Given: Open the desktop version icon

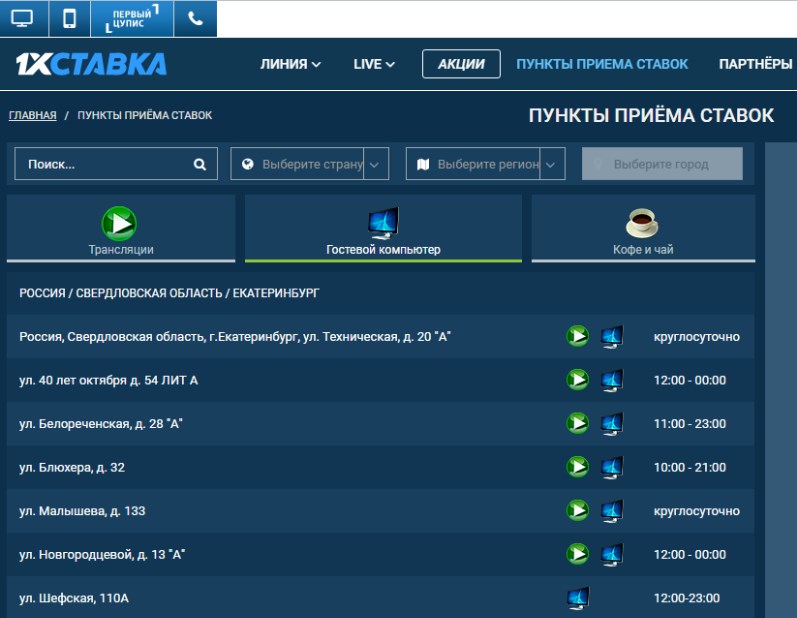Looking at the screenshot, I should pyautogui.click(x=23, y=19).
